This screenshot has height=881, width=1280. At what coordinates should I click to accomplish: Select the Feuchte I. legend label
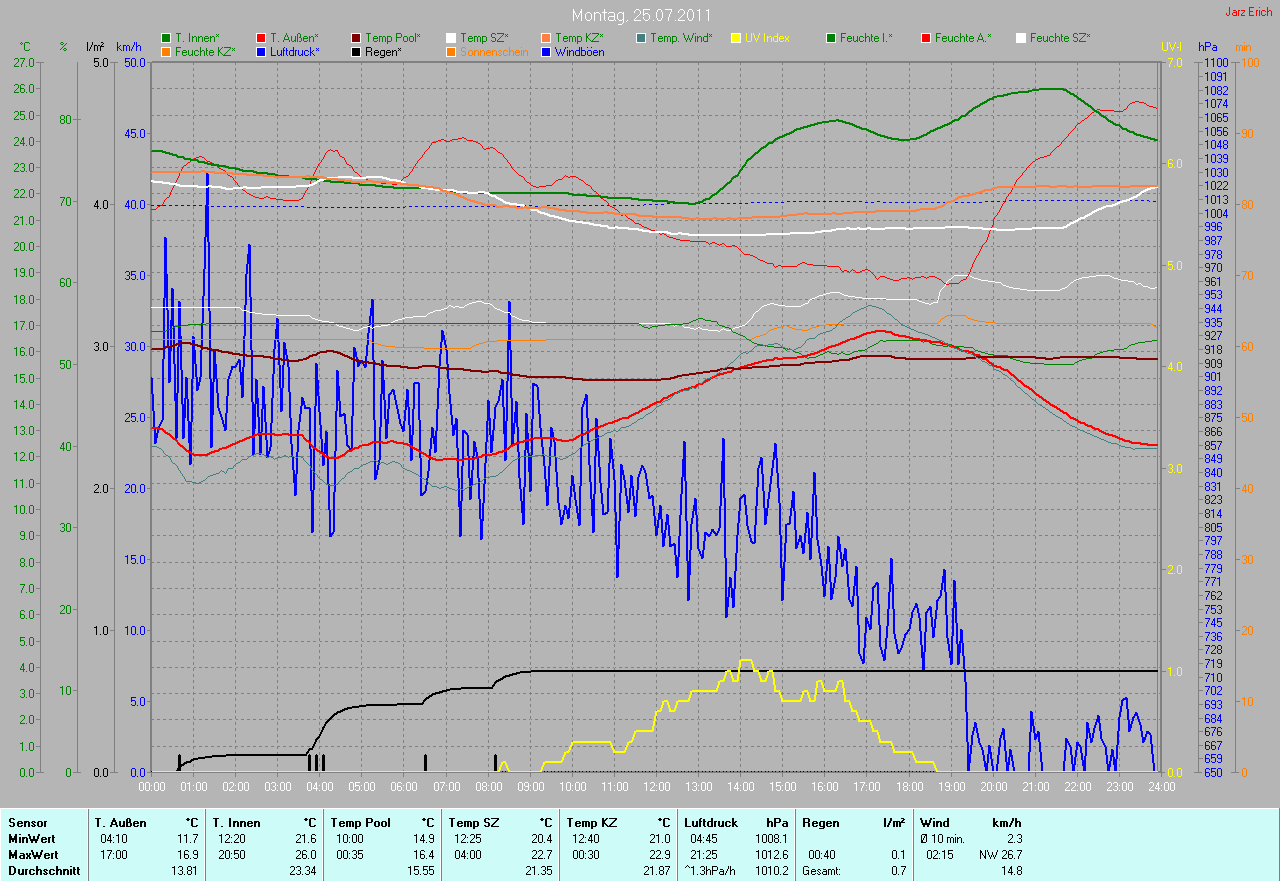[x=866, y=38]
